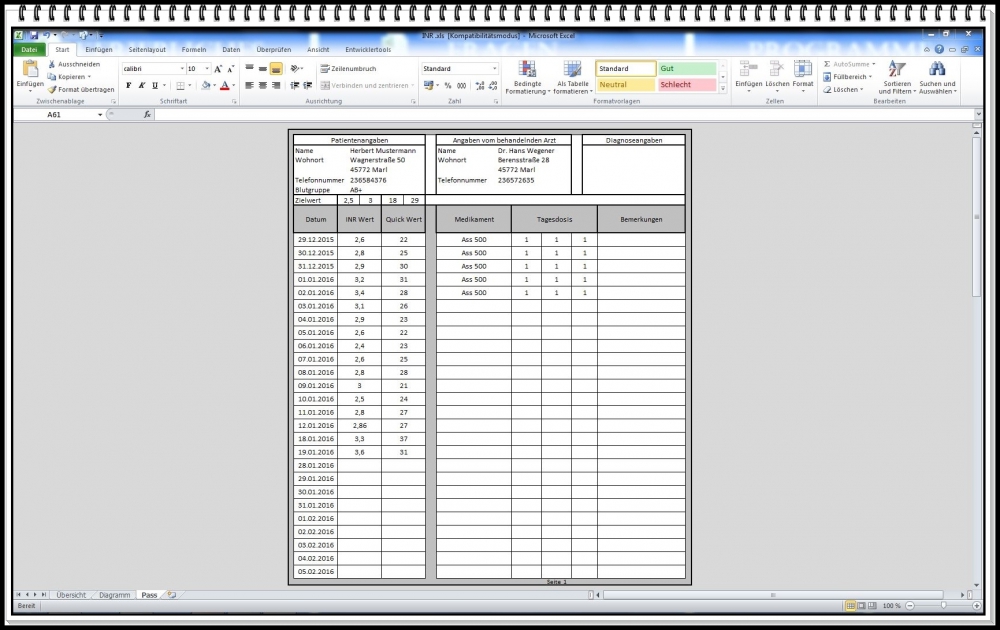Click the Datei file button

[29, 49]
